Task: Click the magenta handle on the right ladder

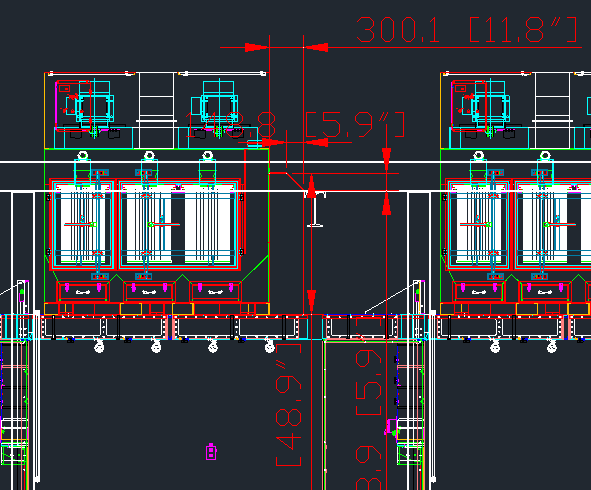Action: click(x=390, y=427)
